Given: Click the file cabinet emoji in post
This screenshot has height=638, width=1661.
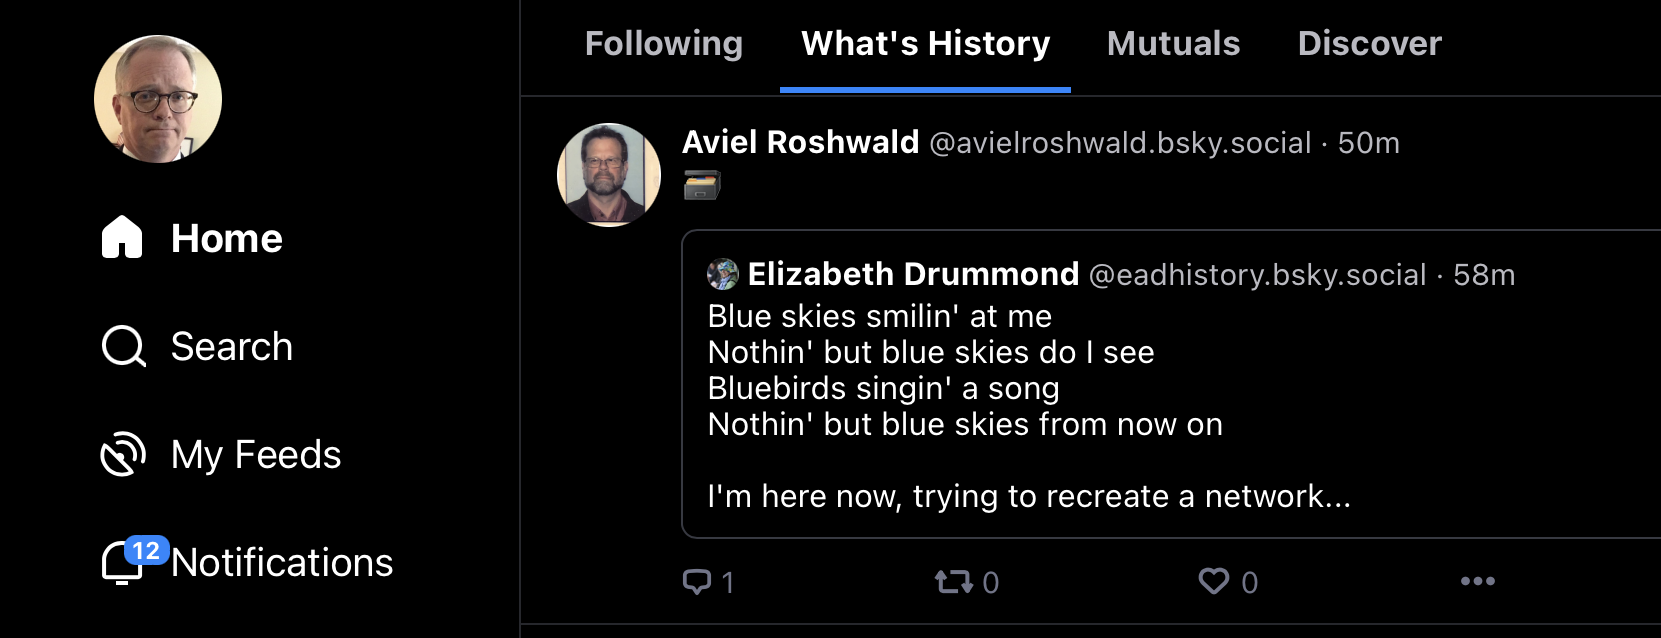Looking at the screenshot, I should (x=702, y=185).
